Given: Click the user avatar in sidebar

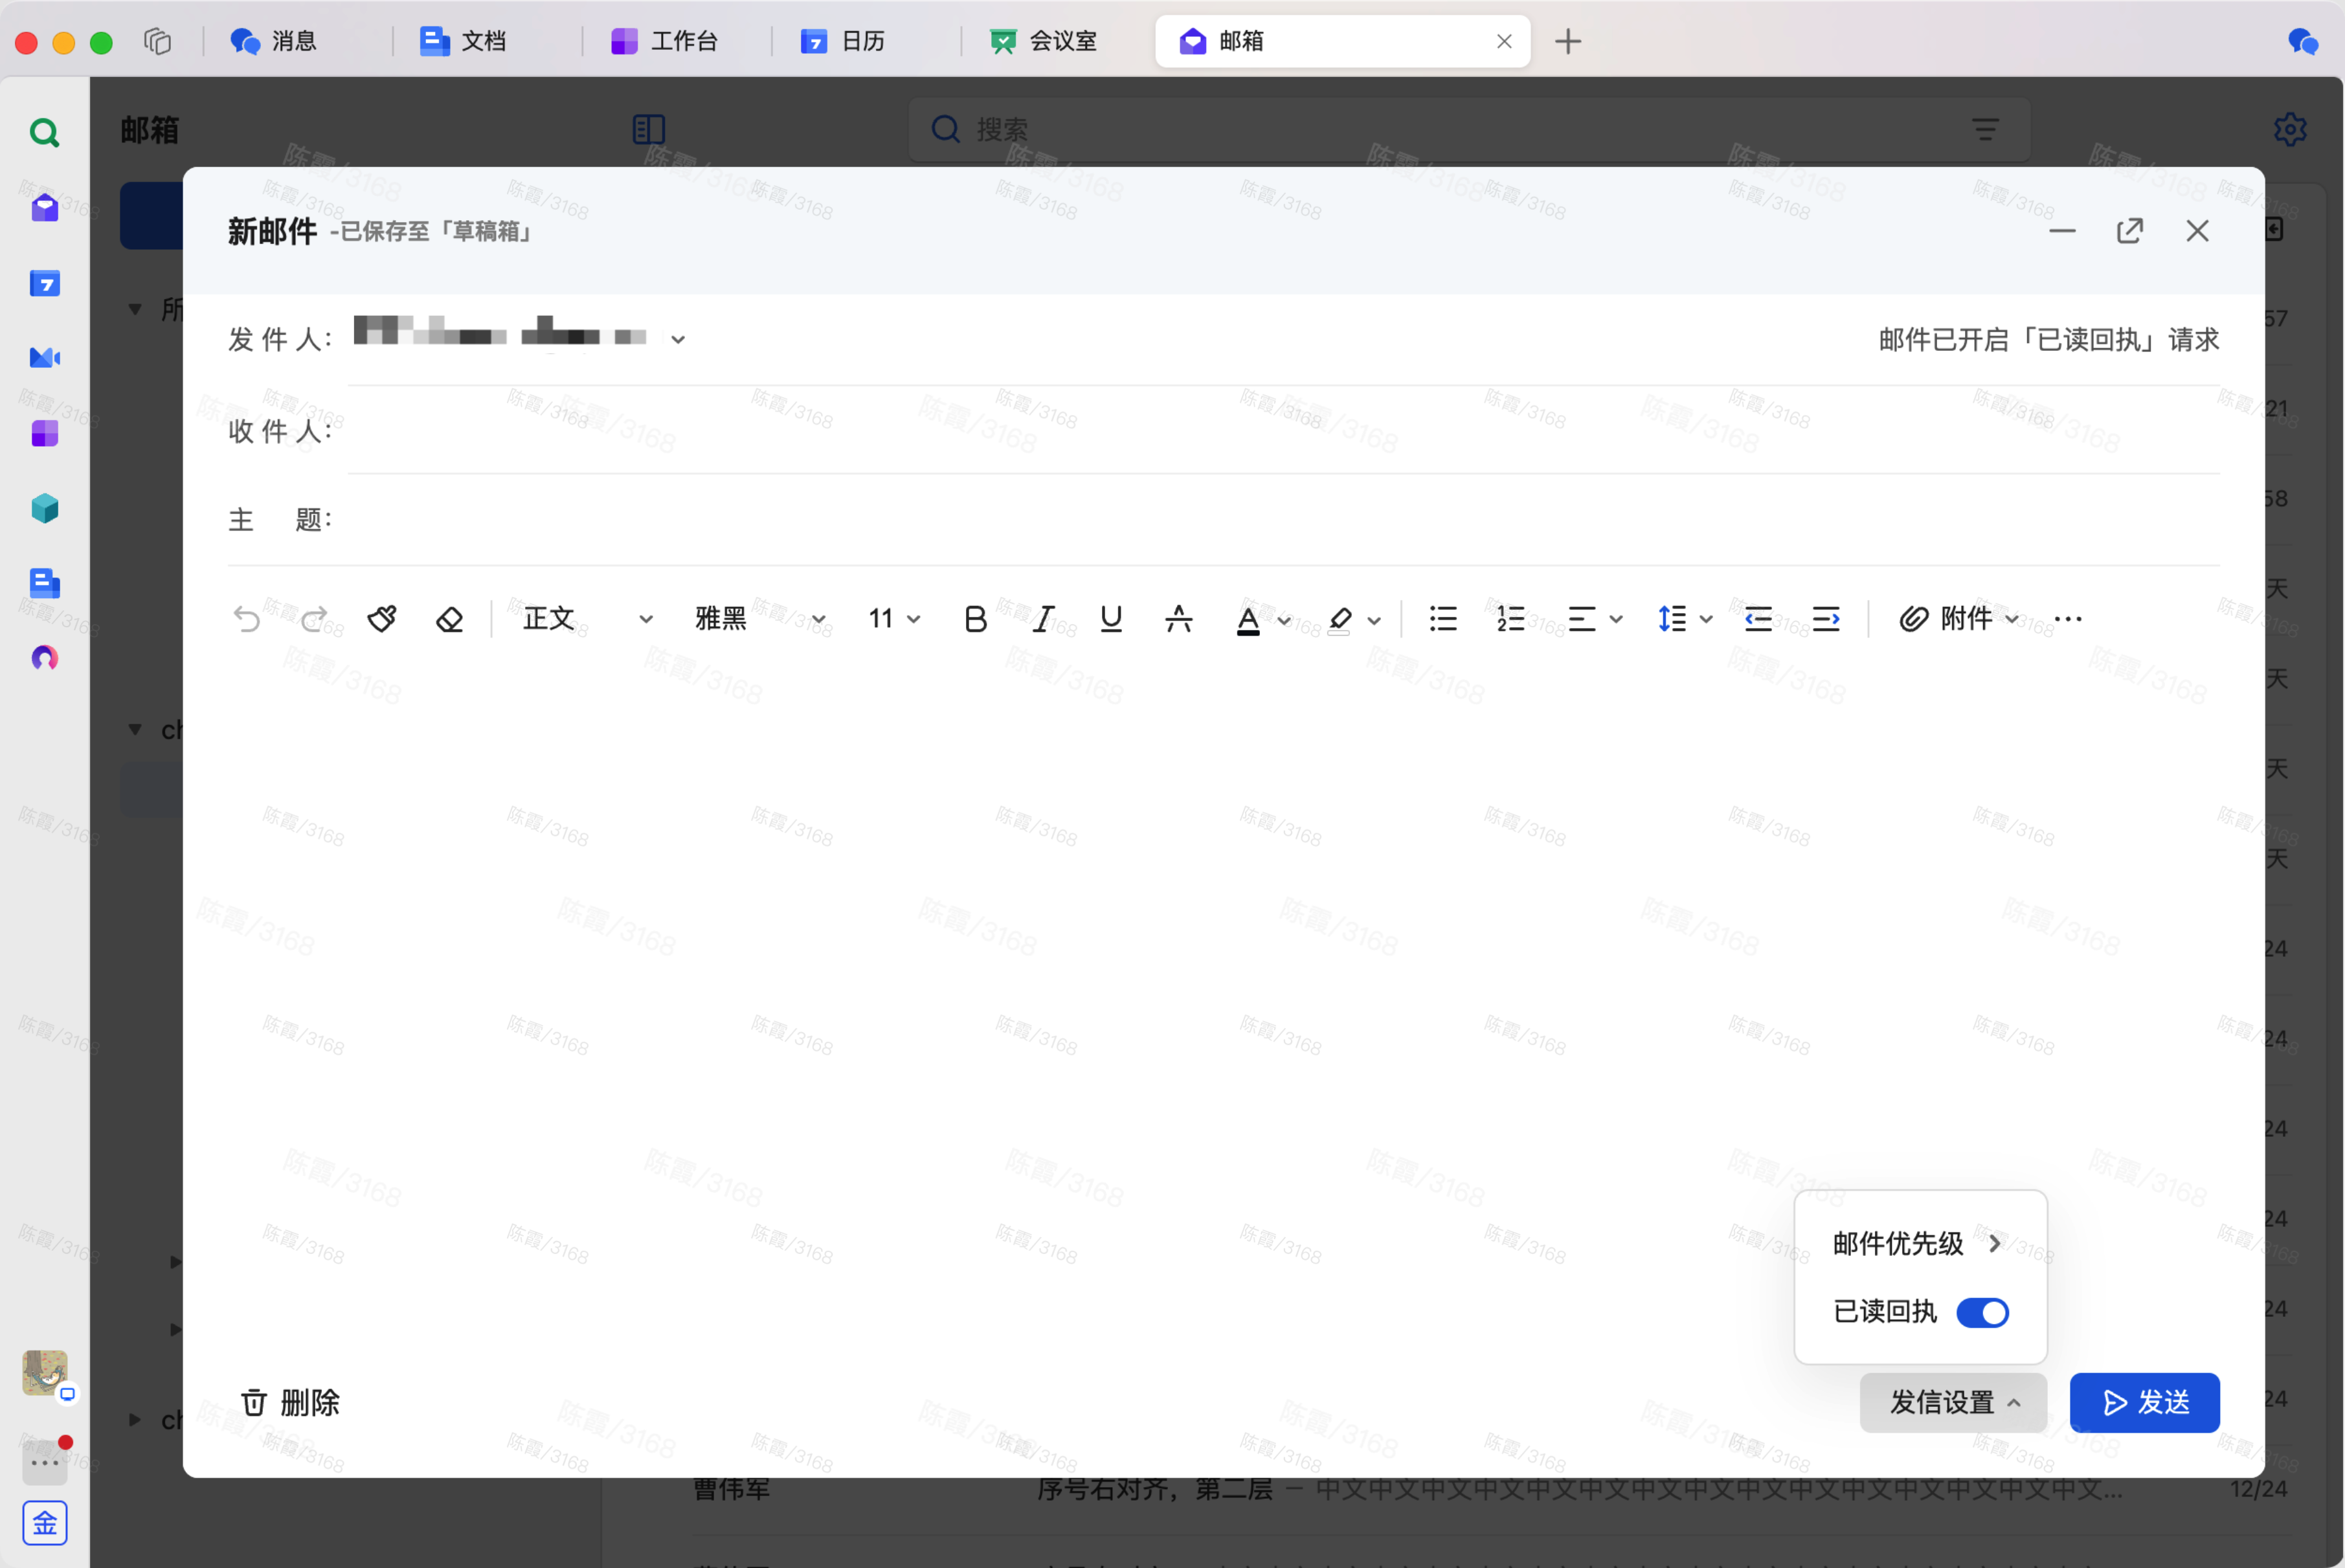Looking at the screenshot, I should pos(44,1373).
